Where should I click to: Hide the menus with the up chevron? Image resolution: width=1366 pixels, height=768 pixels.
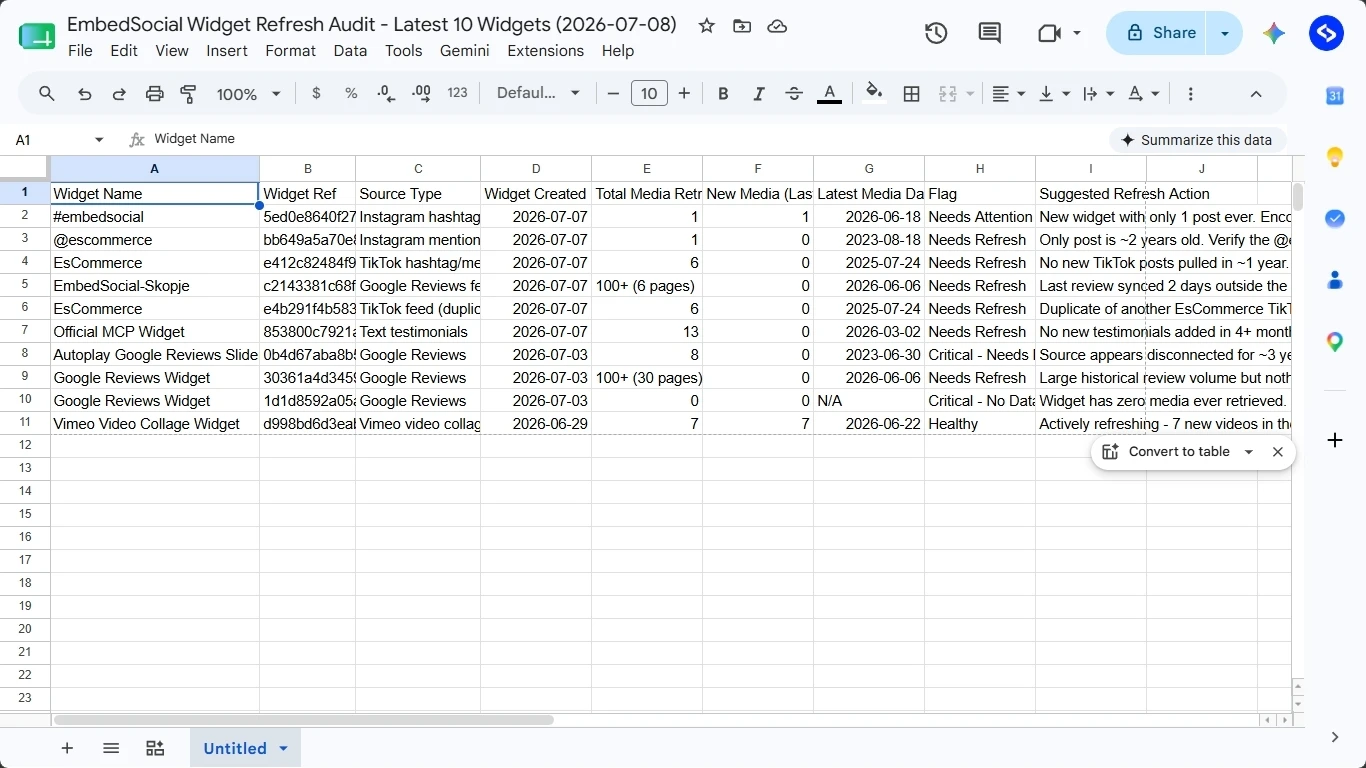click(x=1256, y=93)
